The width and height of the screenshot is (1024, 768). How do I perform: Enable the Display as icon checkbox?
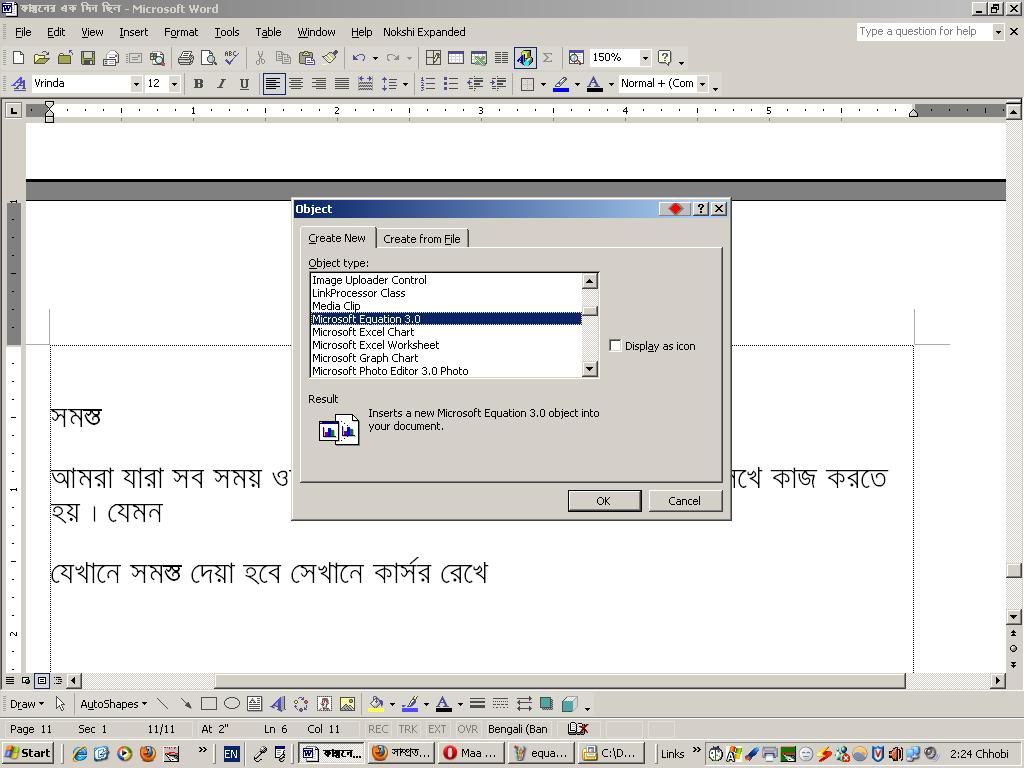click(x=616, y=345)
